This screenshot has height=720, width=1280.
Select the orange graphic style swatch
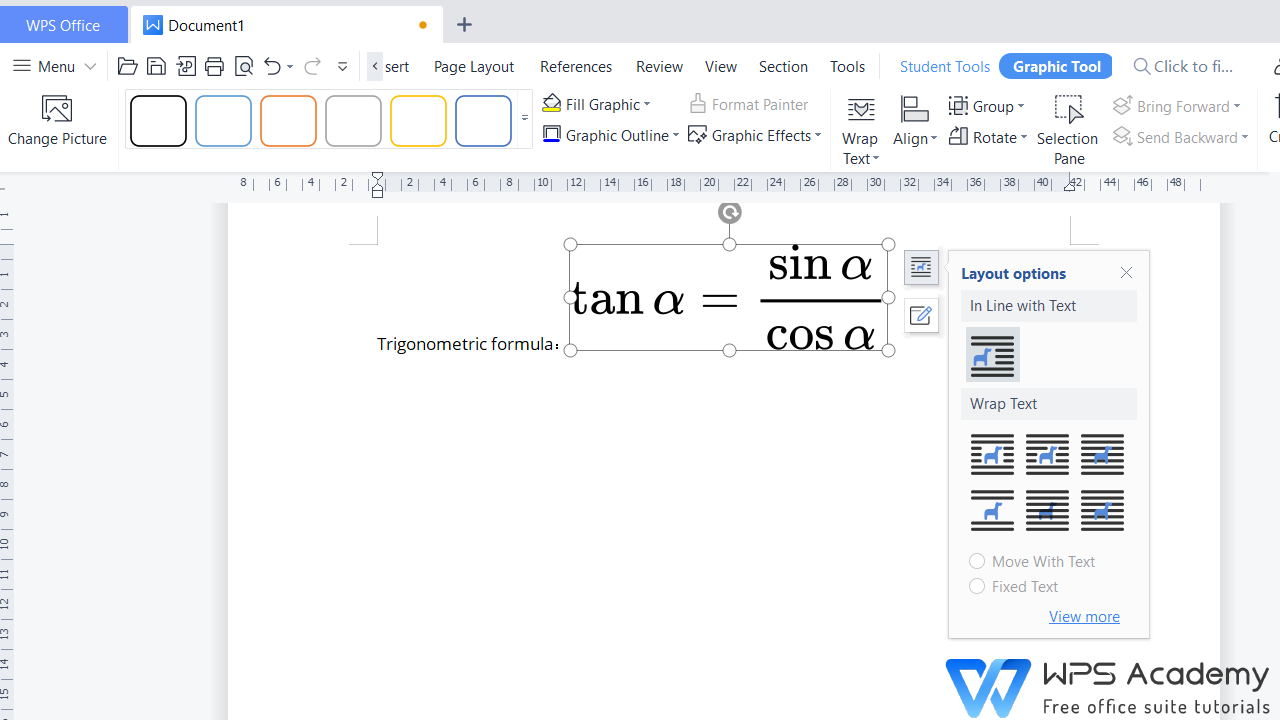click(x=288, y=120)
